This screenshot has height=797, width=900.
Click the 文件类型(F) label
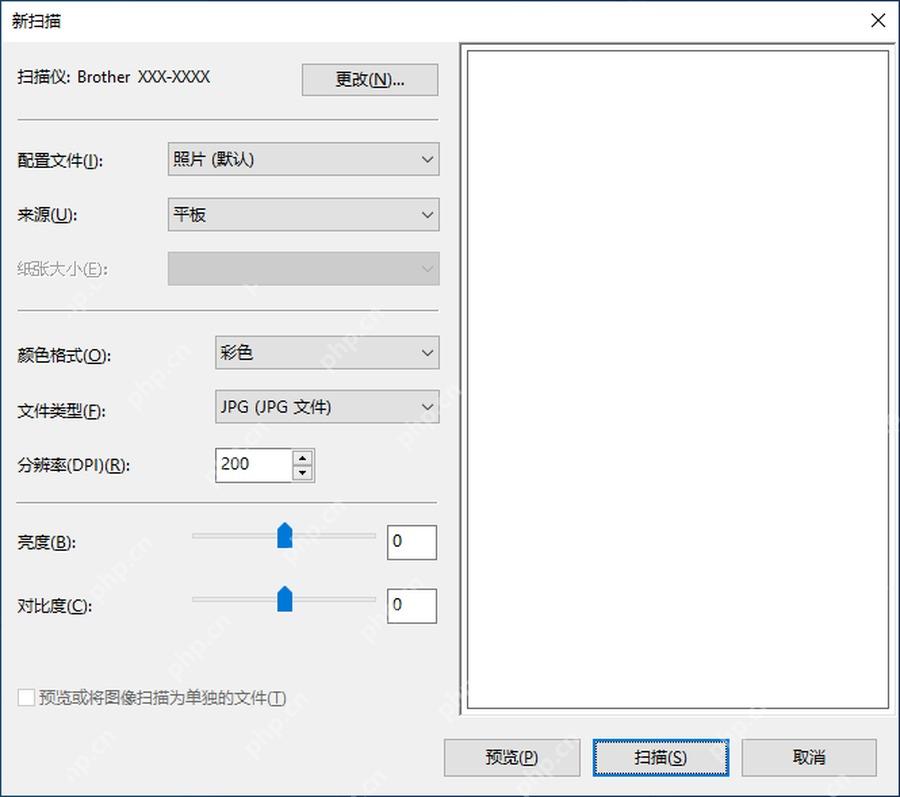pyautogui.click(x=61, y=410)
